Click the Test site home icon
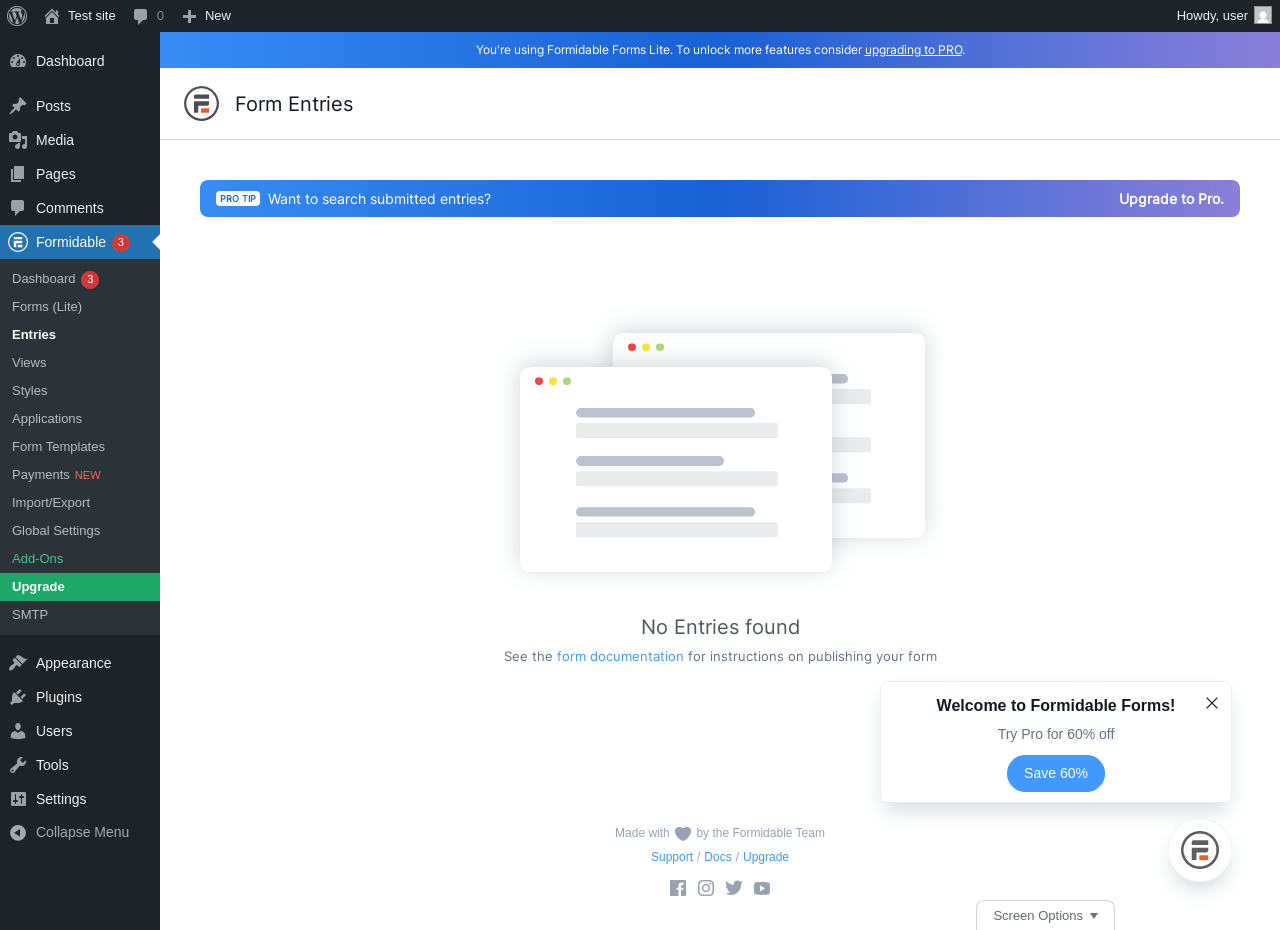Image resolution: width=1280 pixels, height=930 pixels. click(52, 16)
